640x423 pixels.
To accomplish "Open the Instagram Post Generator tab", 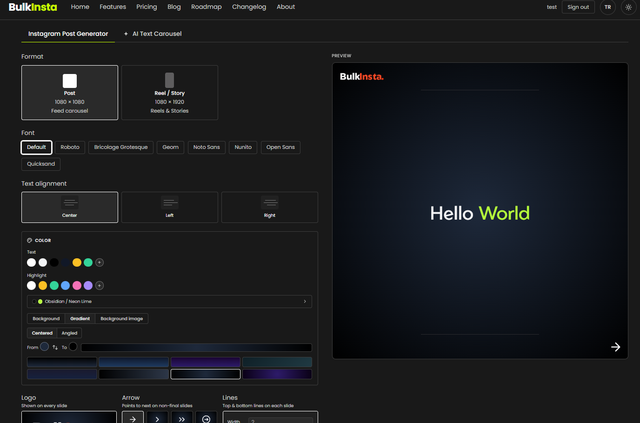I will click(68, 34).
